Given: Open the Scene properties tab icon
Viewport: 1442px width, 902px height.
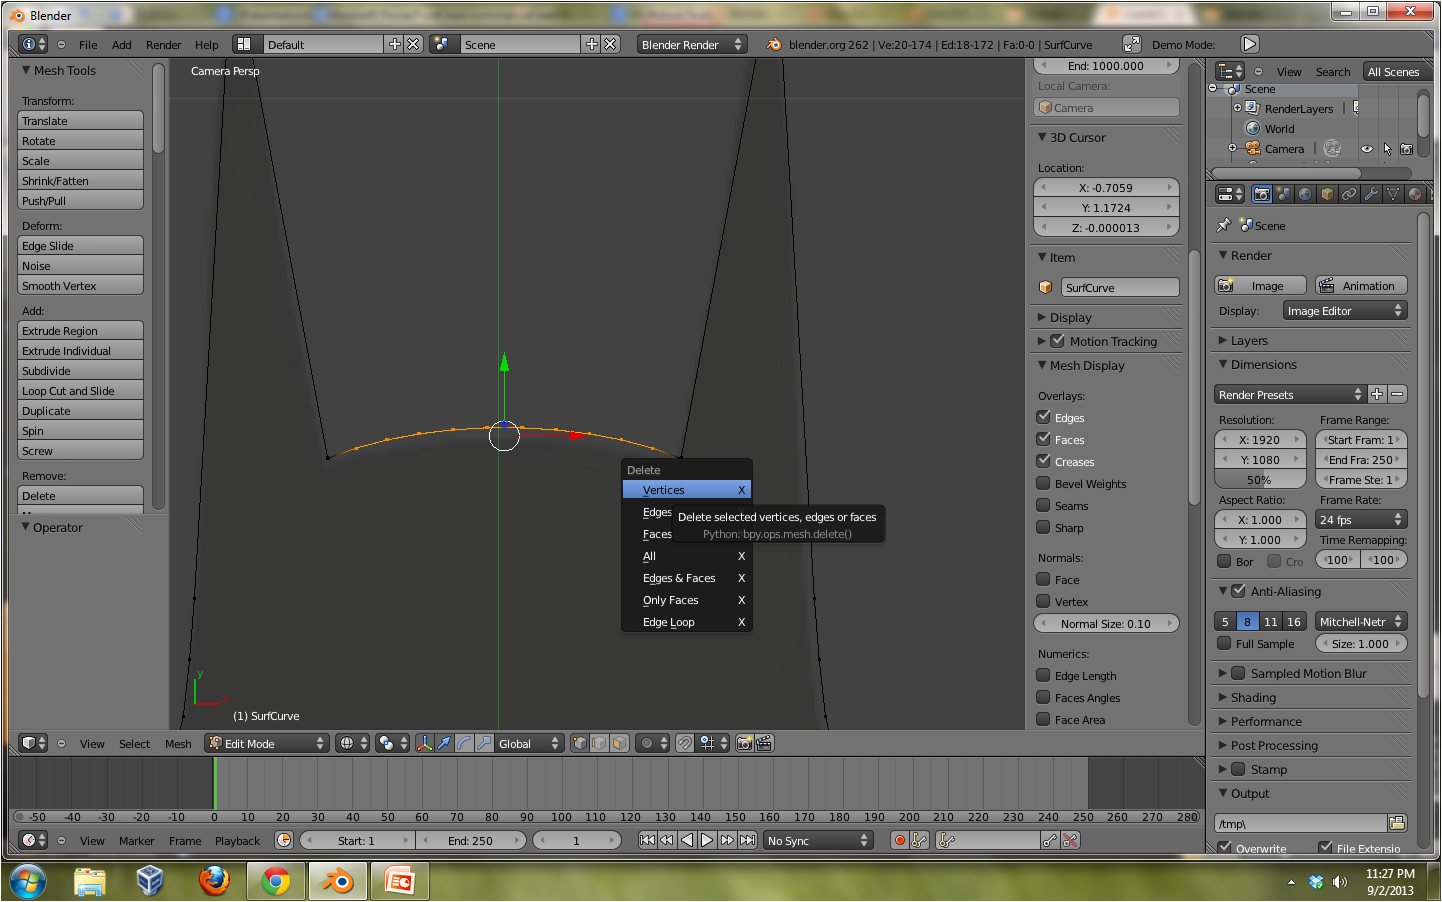Looking at the screenshot, I should [x=1284, y=194].
